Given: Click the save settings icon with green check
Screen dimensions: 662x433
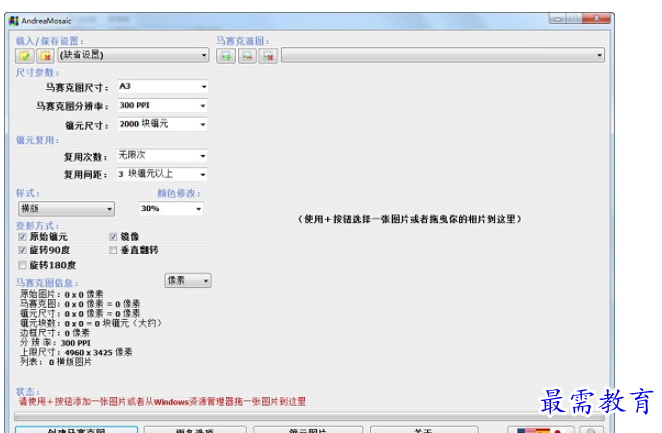Looking at the screenshot, I should 24,56.
